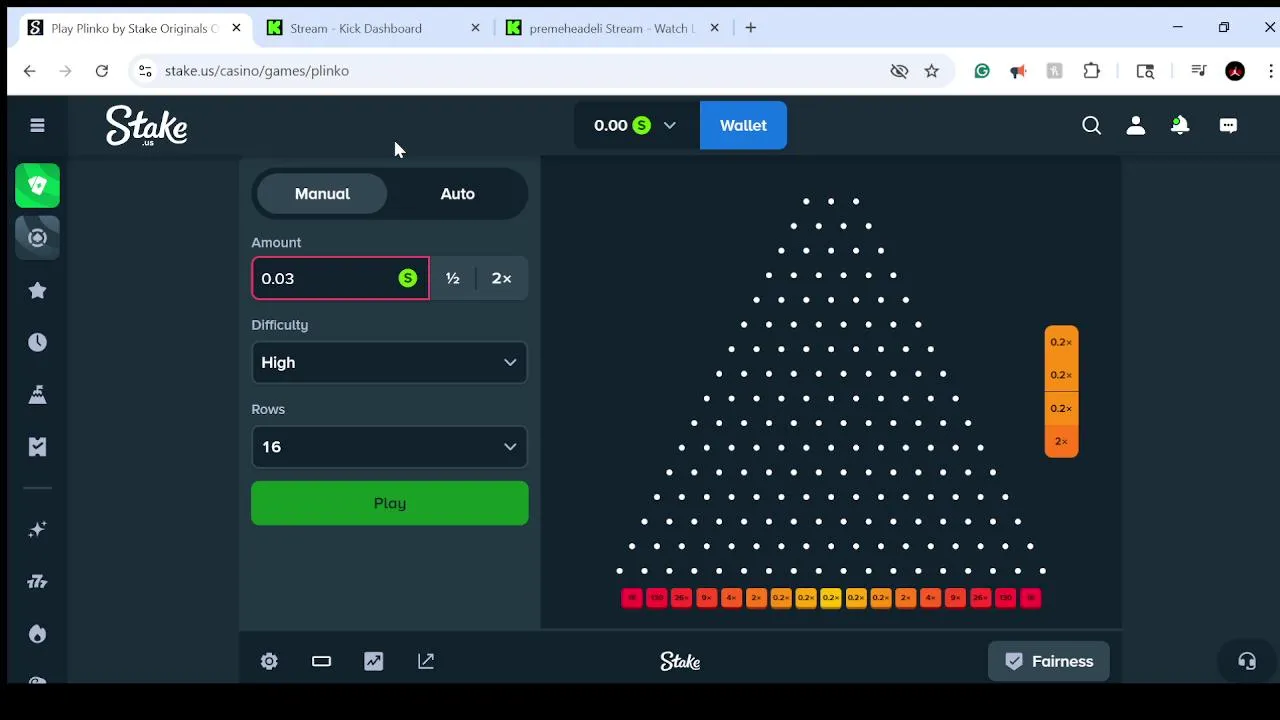Image resolution: width=1280 pixels, height=720 pixels.
Task: Click the Grammarly extension icon
Action: (982, 71)
